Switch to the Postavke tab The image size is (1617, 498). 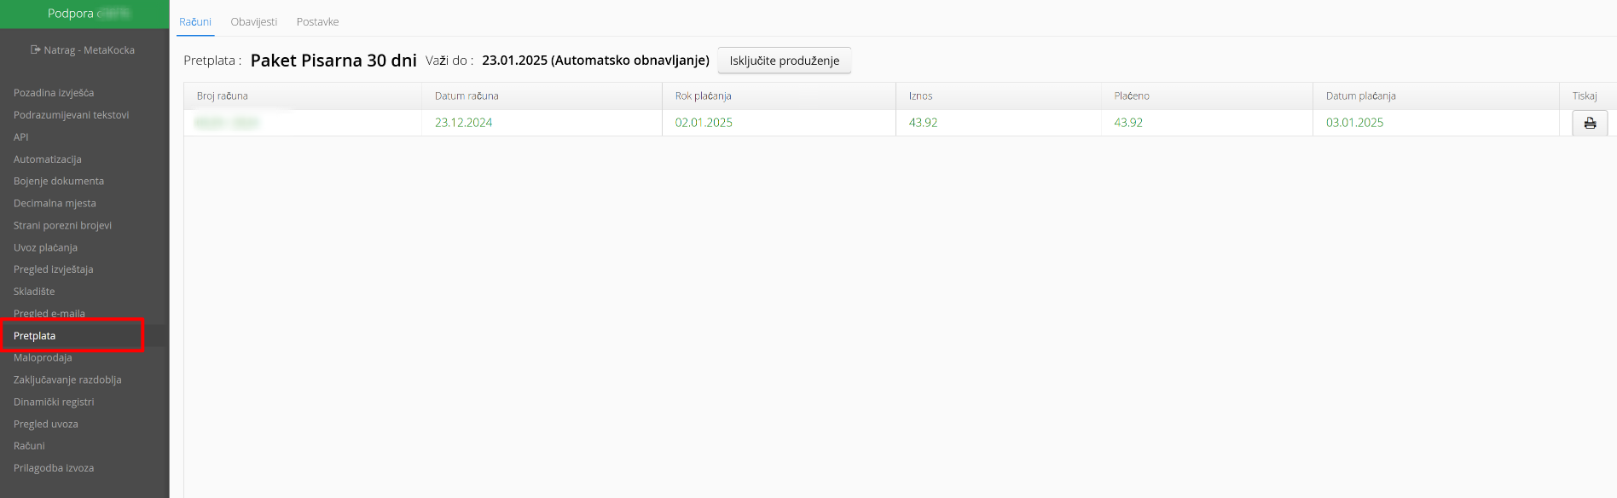318,22
